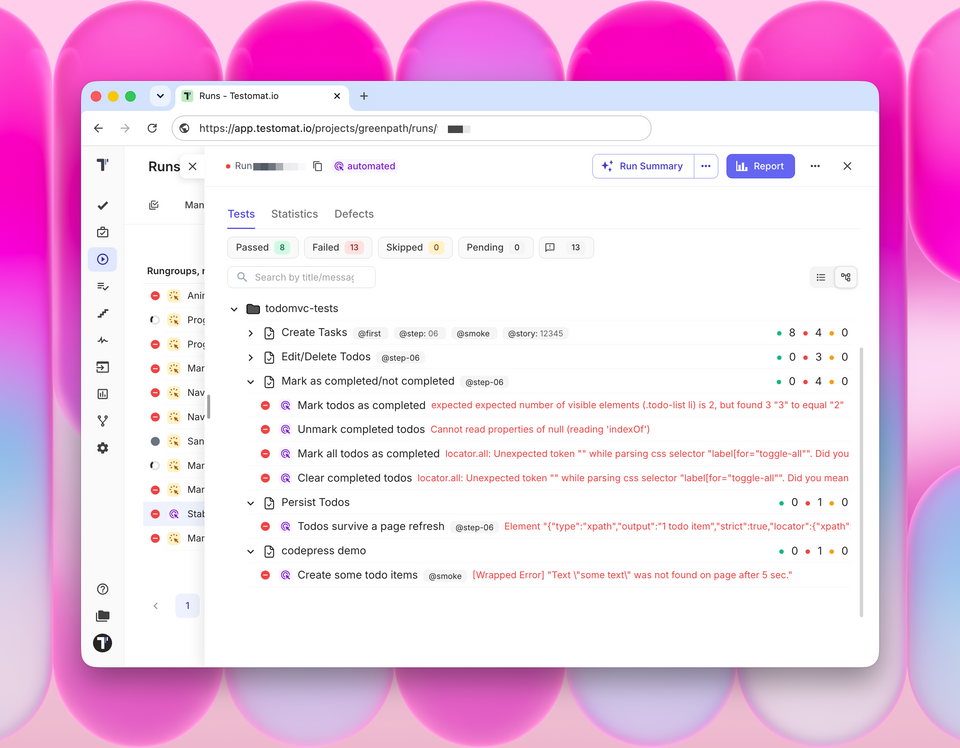Expand the Create Tasks suite

click(250, 333)
